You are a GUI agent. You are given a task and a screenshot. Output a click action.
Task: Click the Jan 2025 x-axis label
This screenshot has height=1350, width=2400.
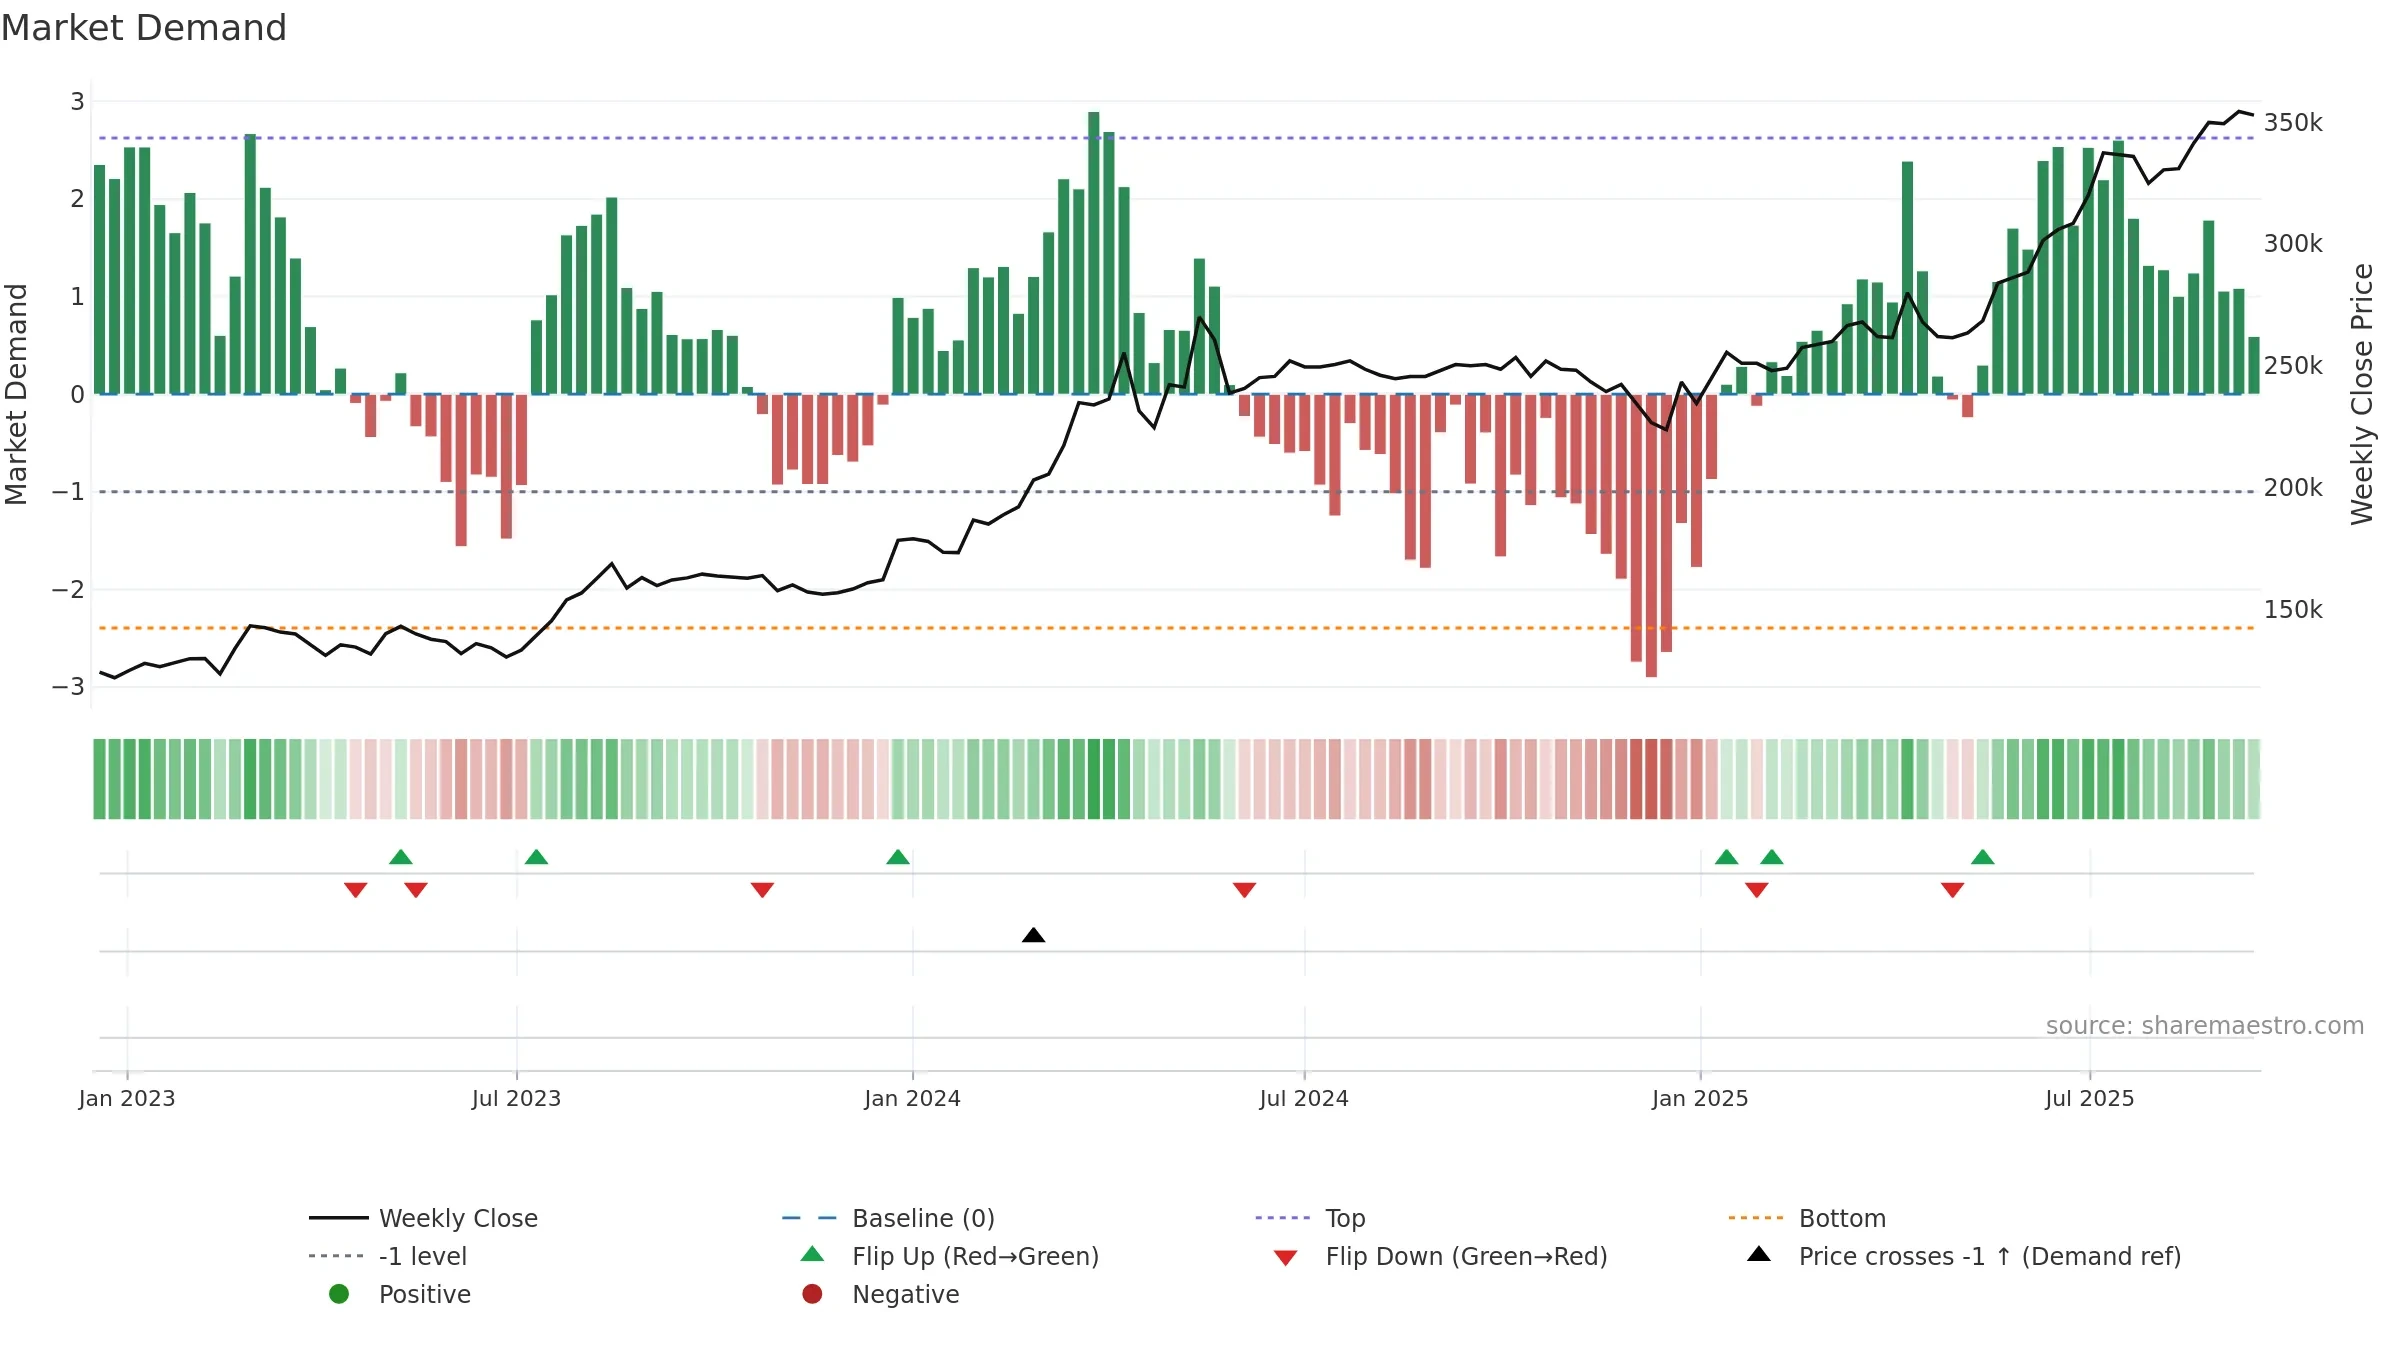coord(1700,1098)
